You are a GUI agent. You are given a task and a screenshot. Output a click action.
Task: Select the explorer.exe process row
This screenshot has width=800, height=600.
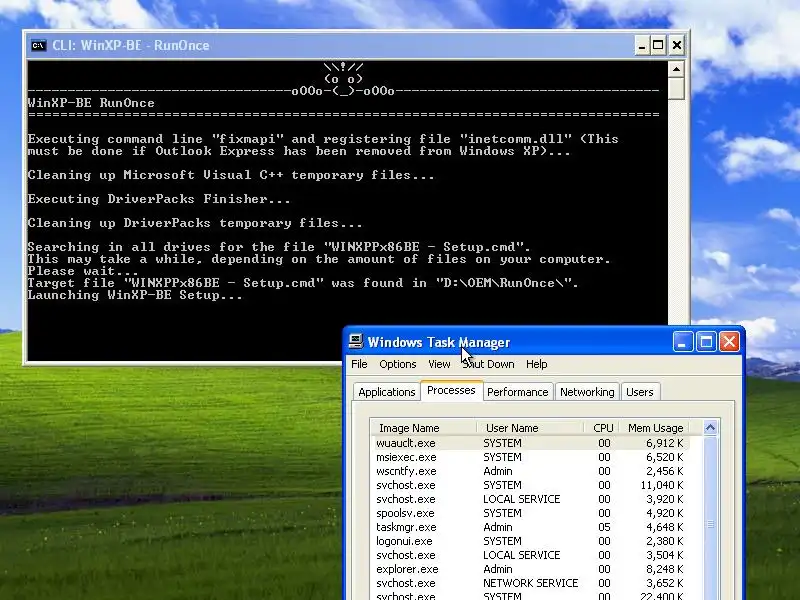tap(531, 569)
